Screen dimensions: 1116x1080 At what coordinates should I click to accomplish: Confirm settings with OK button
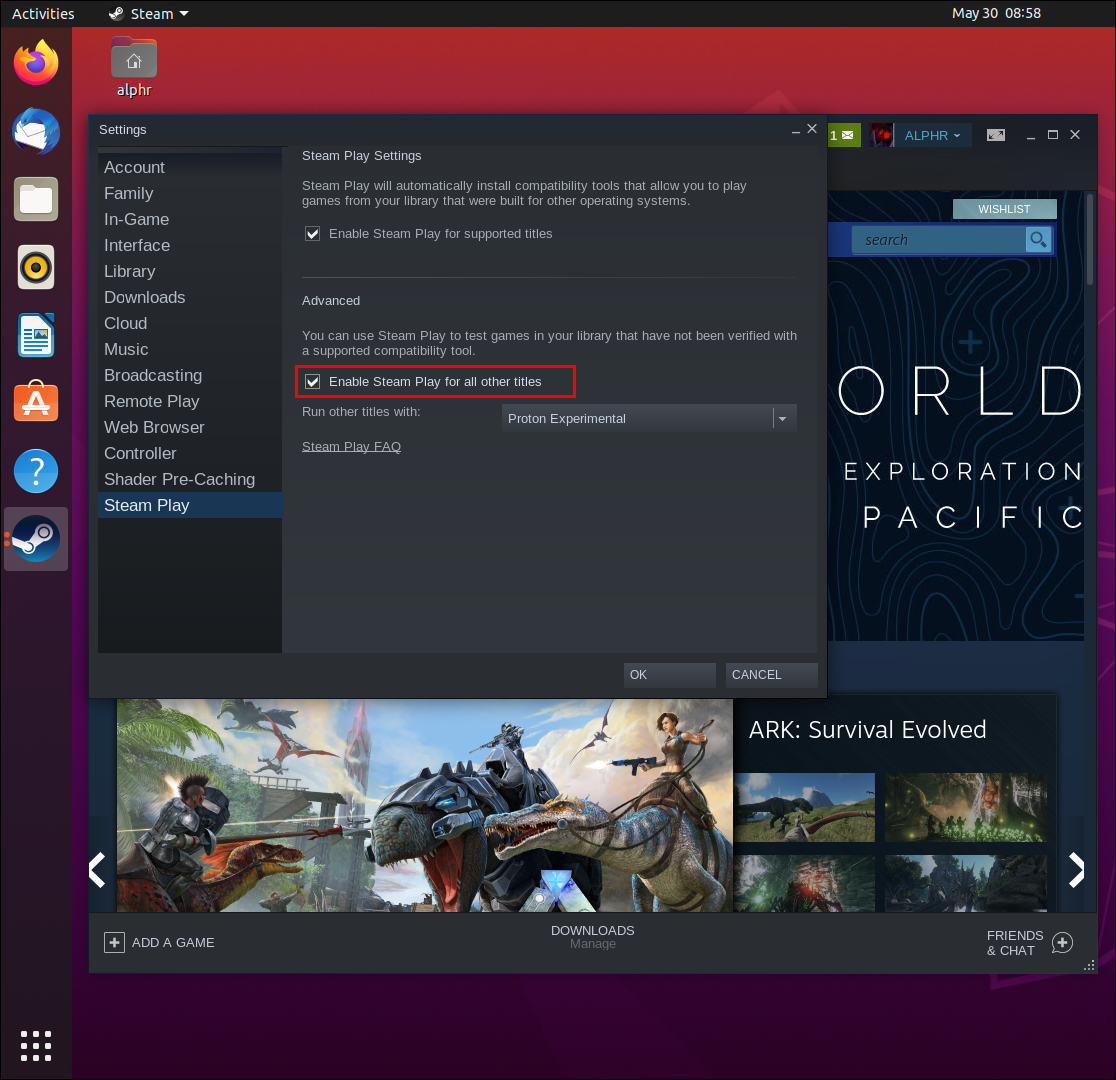pos(670,674)
